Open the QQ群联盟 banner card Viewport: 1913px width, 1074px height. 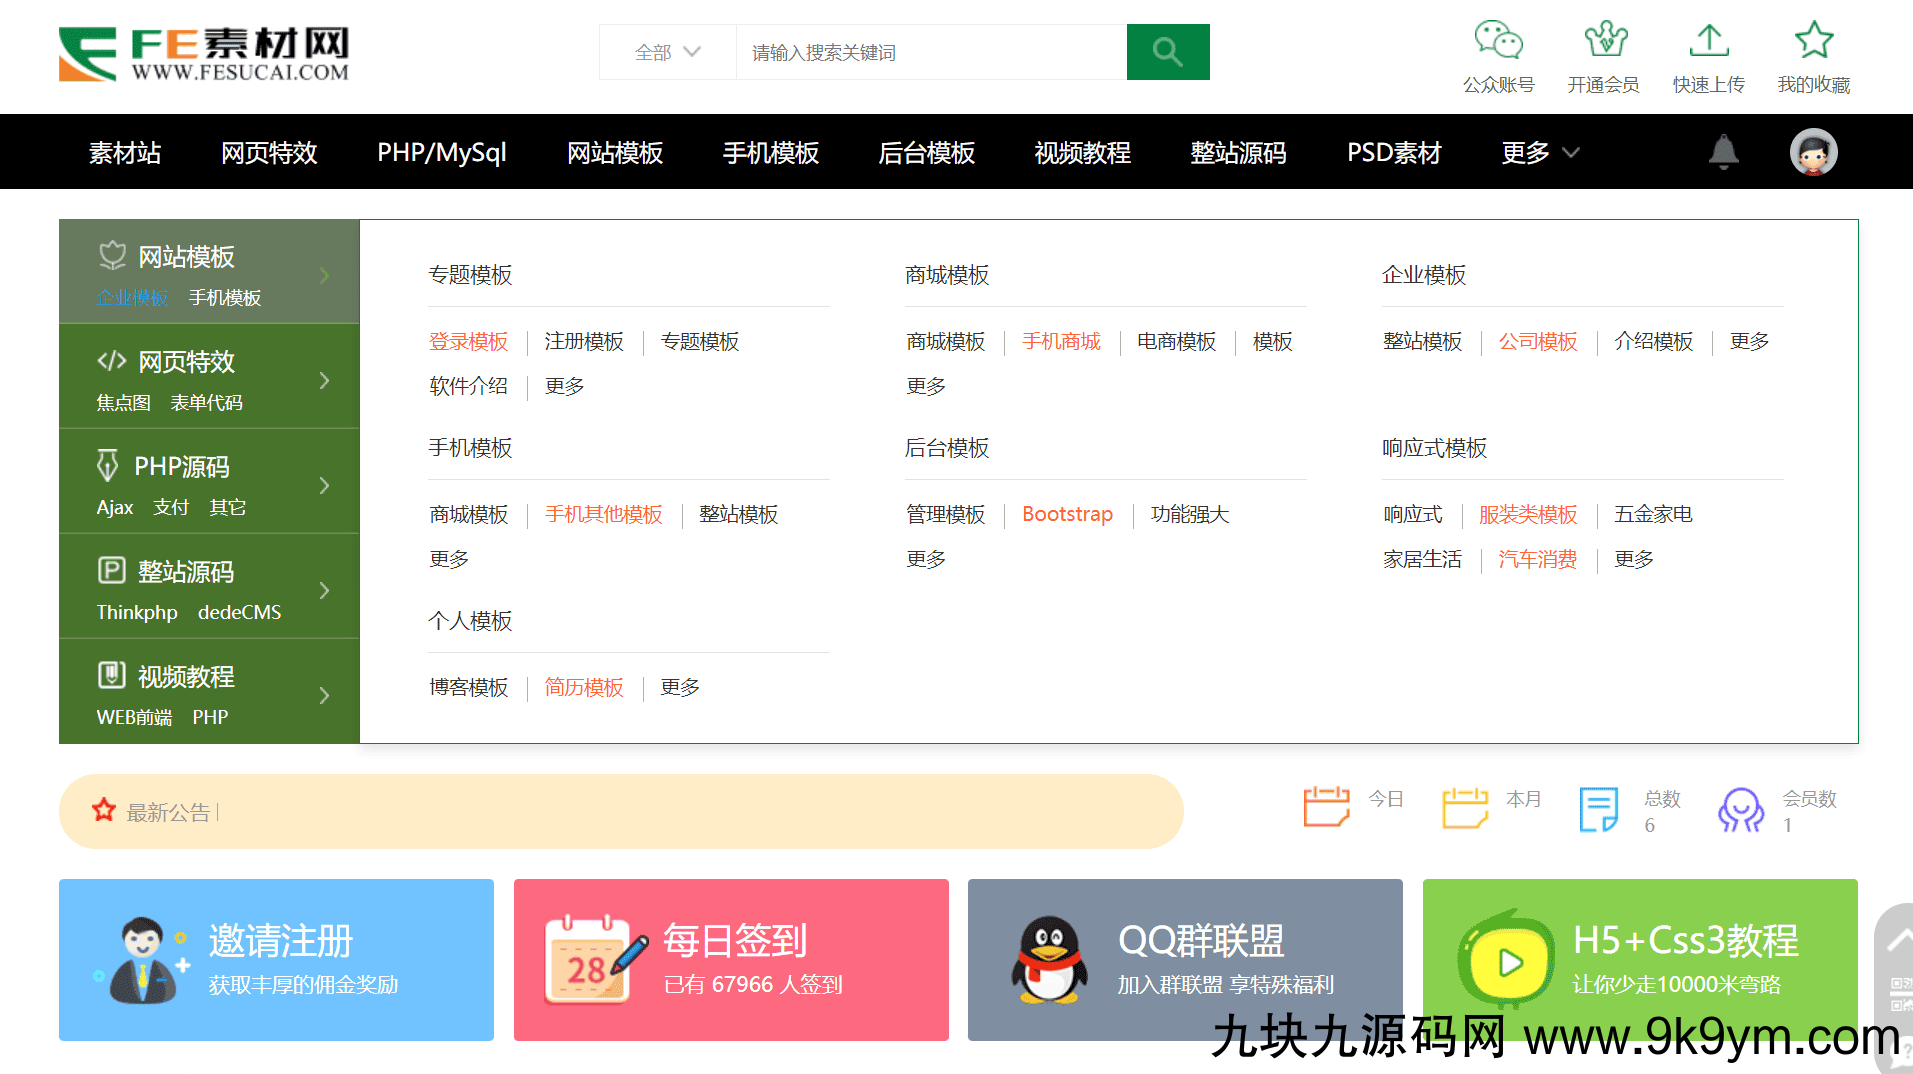click(x=1185, y=960)
